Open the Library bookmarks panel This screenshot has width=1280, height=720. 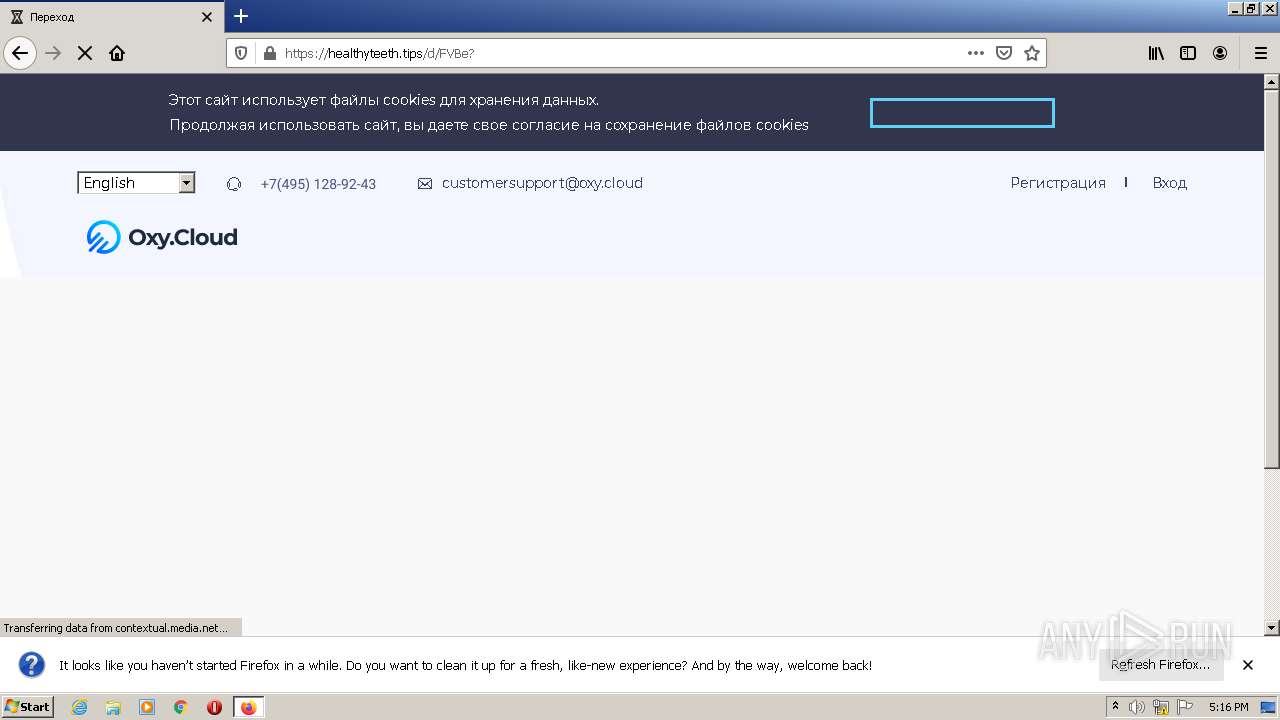[1156, 53]
